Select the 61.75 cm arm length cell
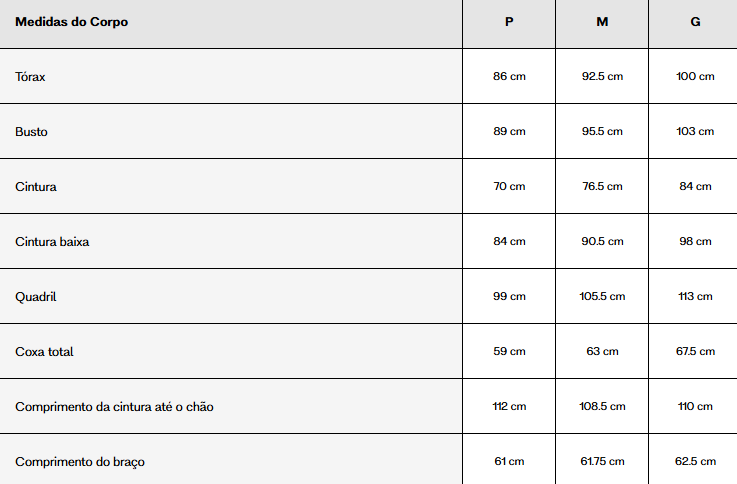 point(602,461)
